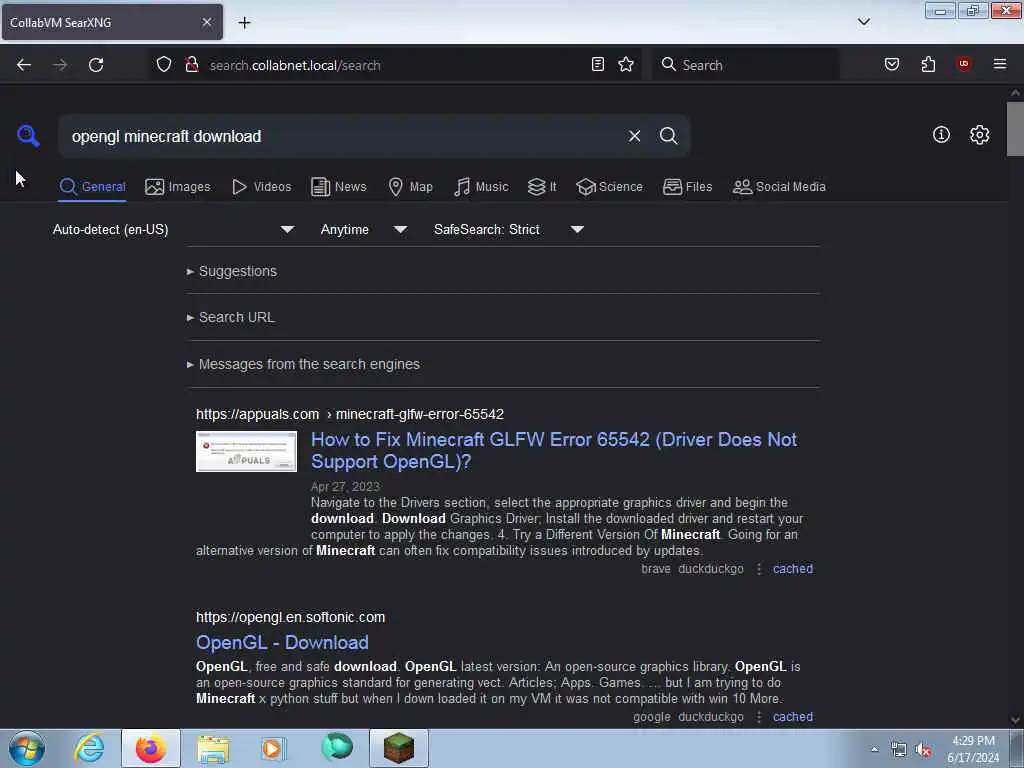The height and width of the screenshot is (768, 1024).
Task: Switch to the It search category
Action: tap(542, 187)
